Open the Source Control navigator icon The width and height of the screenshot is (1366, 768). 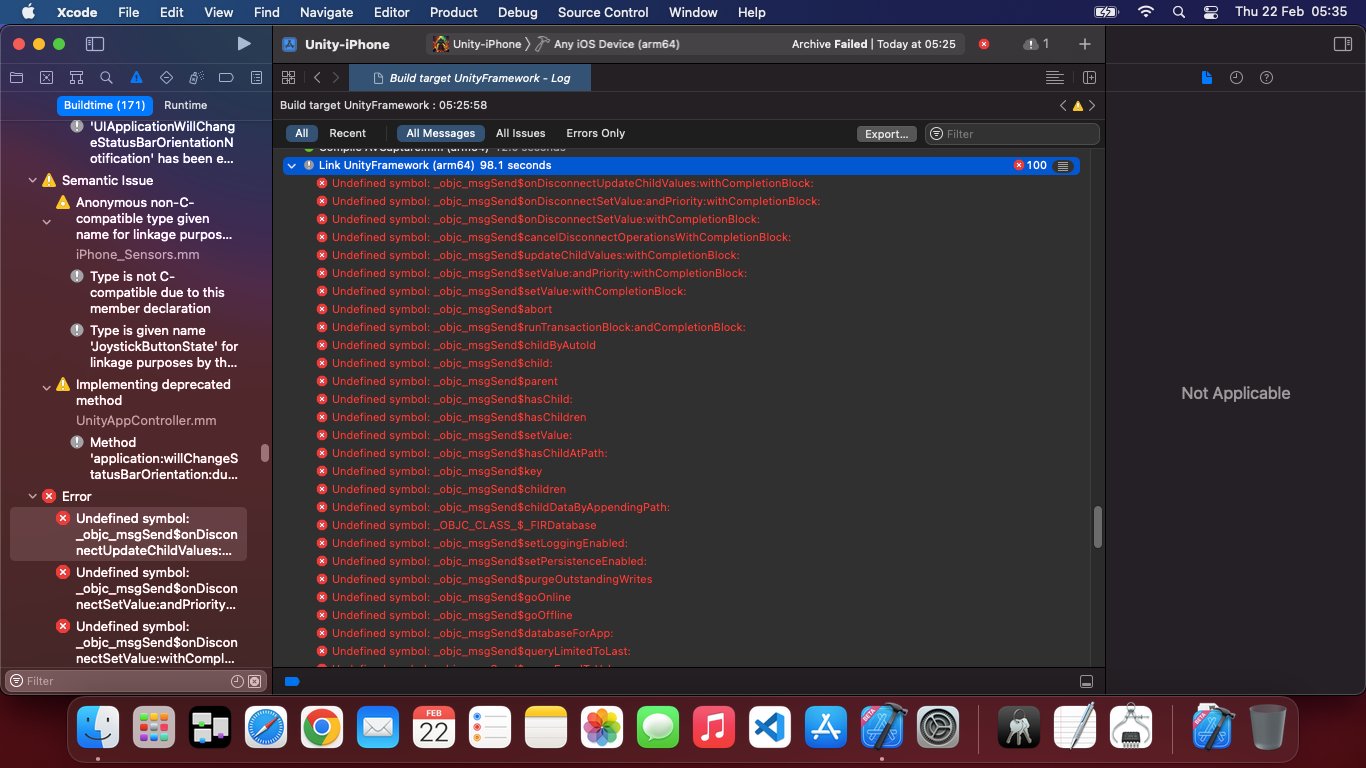pyautogui.click(x=46, y=77)
